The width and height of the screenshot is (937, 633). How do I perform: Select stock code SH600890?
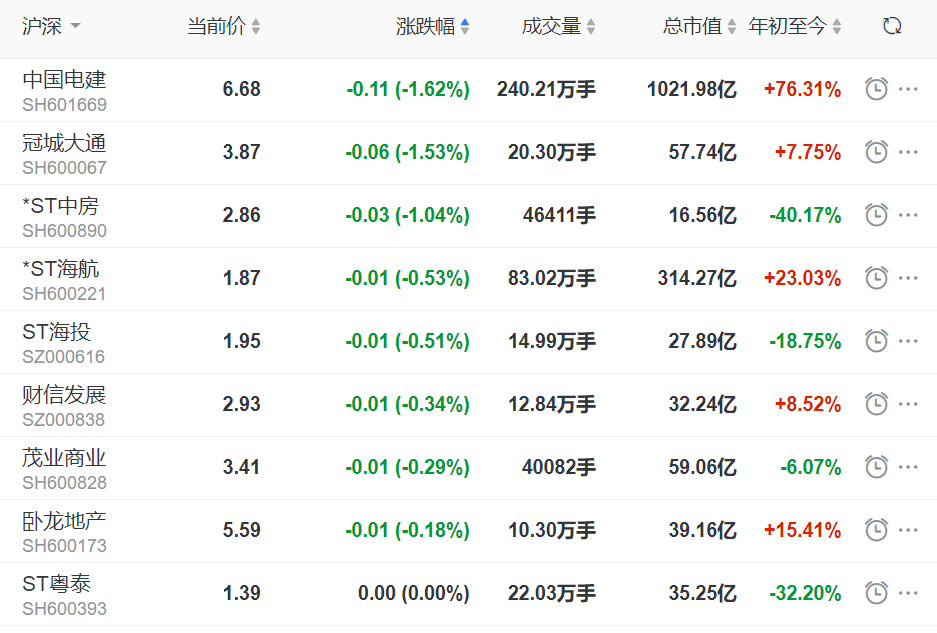click(x=65, y=231)
